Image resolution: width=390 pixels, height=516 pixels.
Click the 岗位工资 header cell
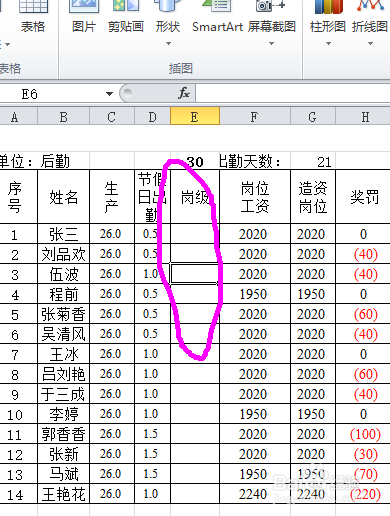tap(255, 197)
